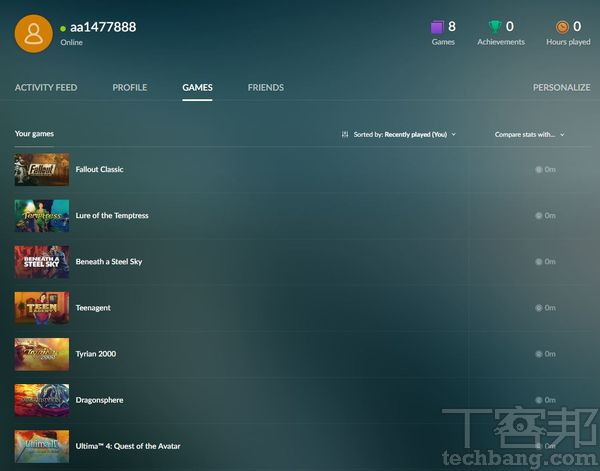The height and width of the screenshot is (471, 600).
Task: Open the Beneath a Steel Sky thumbnail
Action: 42,262
